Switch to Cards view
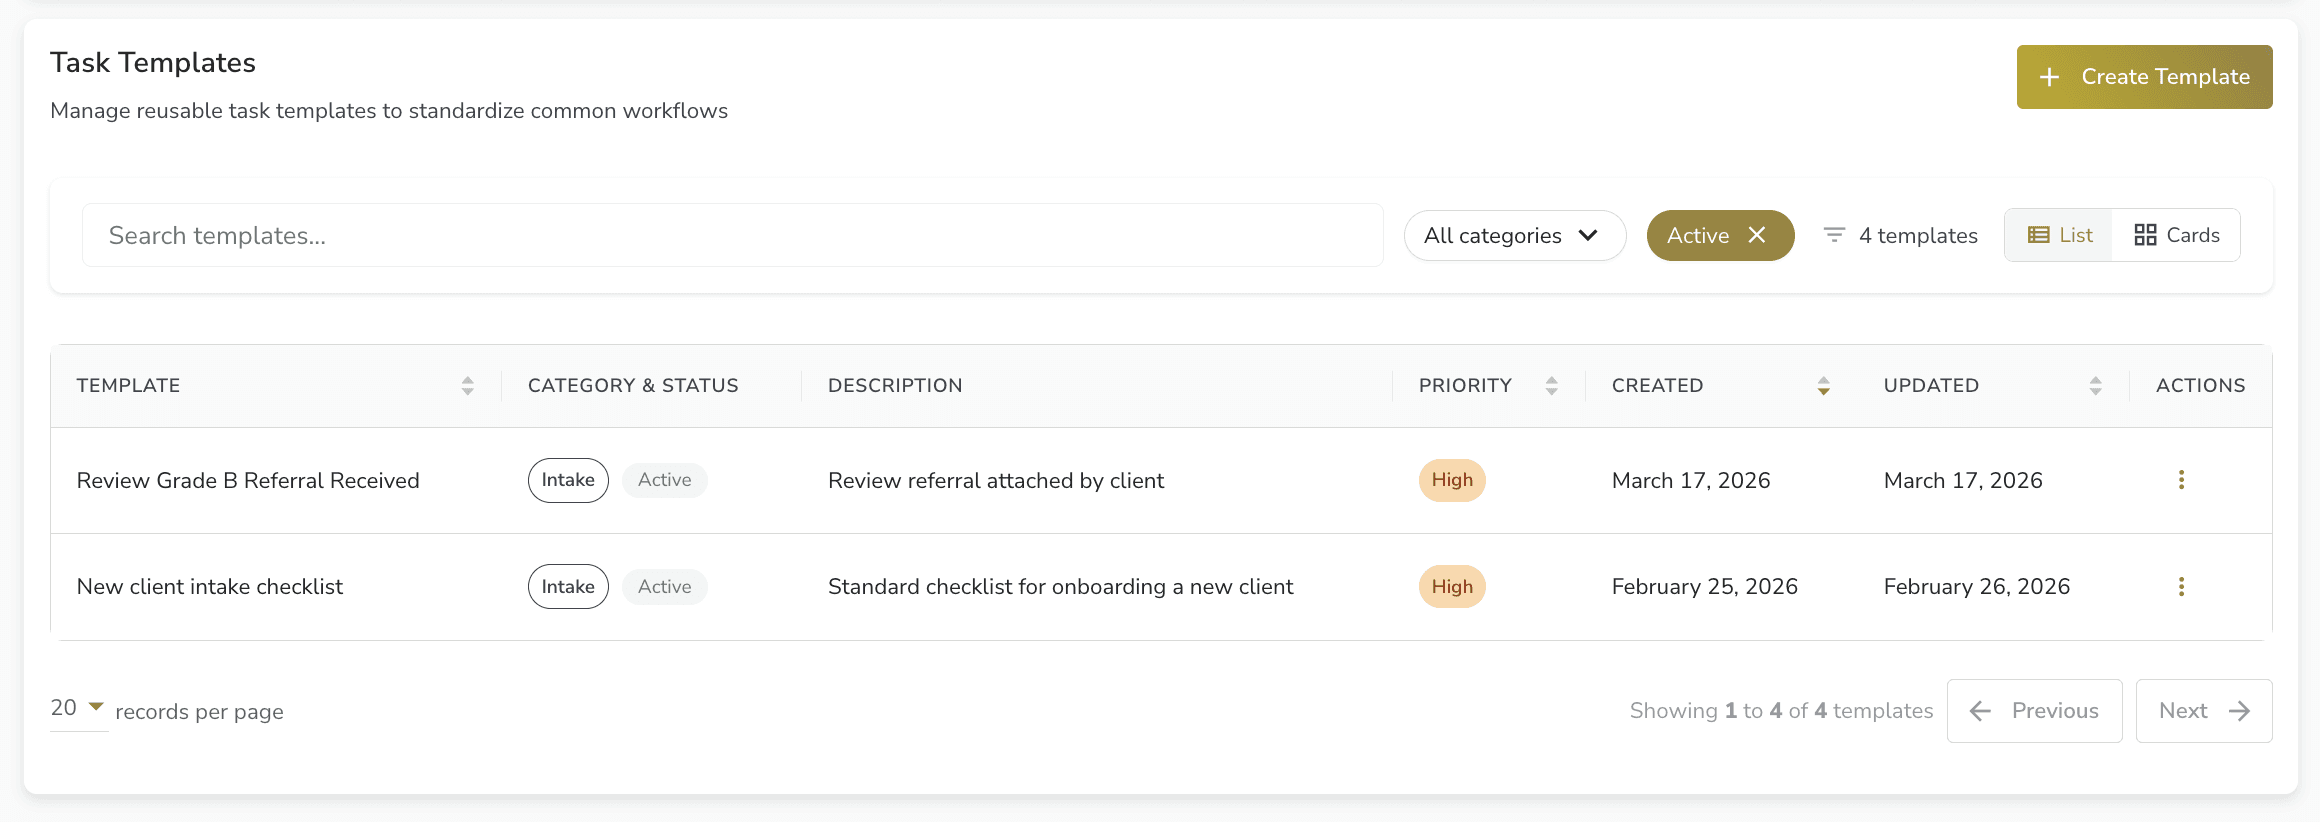Viewport: 2320px width, 822px height. tap(2176, 235)
